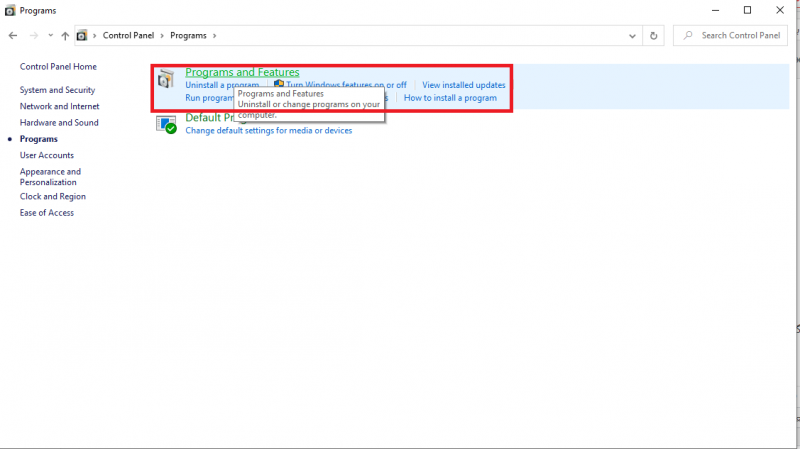Open the recent locations dropdown arrow
Viewport: 800px width, 449px height.
(x=50, y=35)
